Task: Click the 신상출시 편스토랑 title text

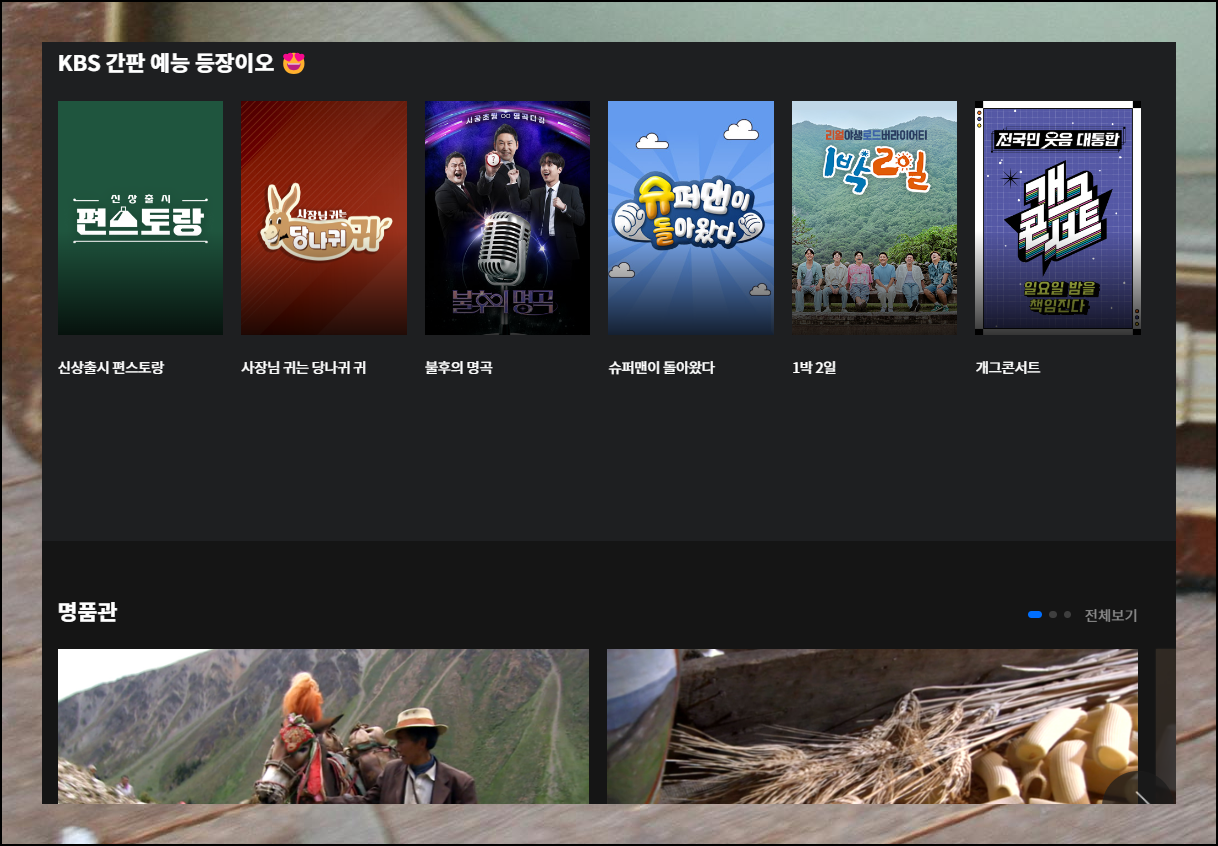Action: tap(111, 368)
